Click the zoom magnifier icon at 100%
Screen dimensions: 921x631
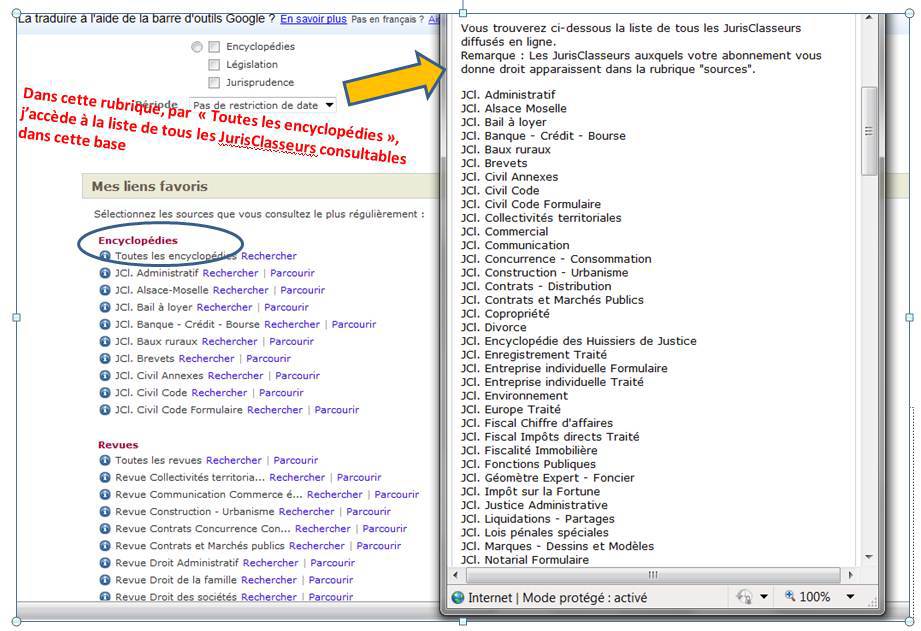click(x=789, y=597)
